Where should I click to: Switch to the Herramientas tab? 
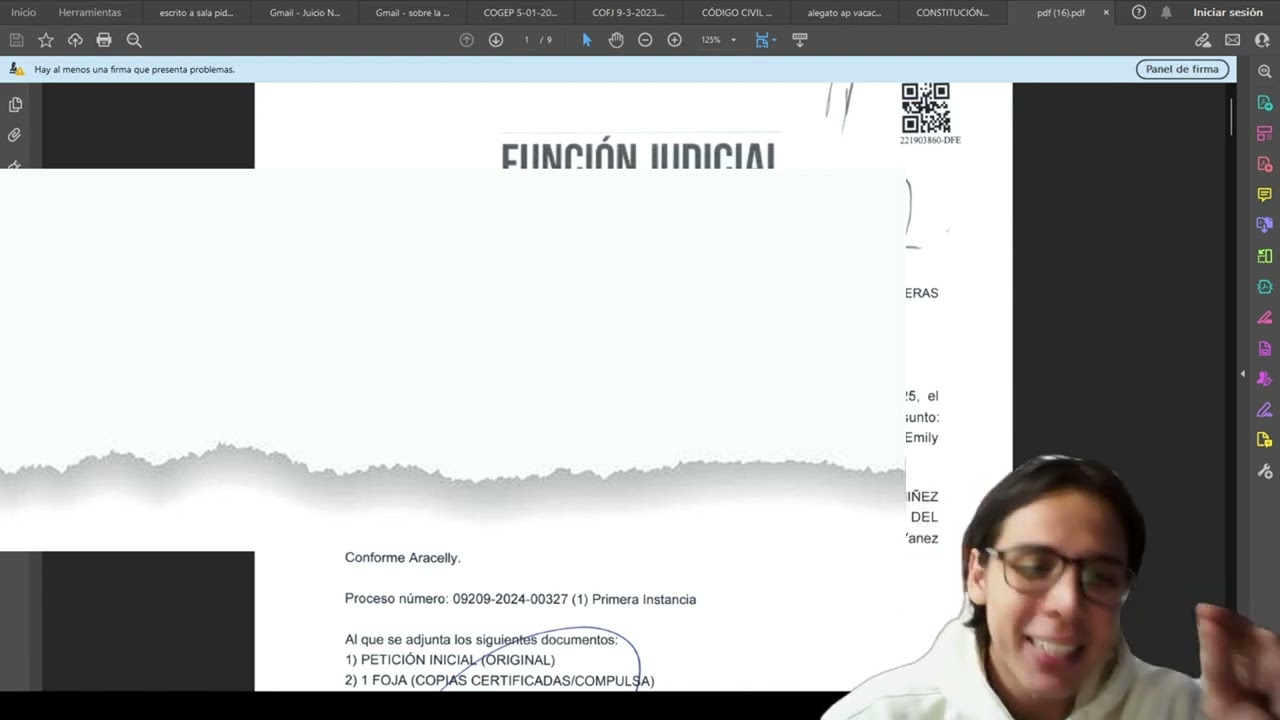[90, 12]
